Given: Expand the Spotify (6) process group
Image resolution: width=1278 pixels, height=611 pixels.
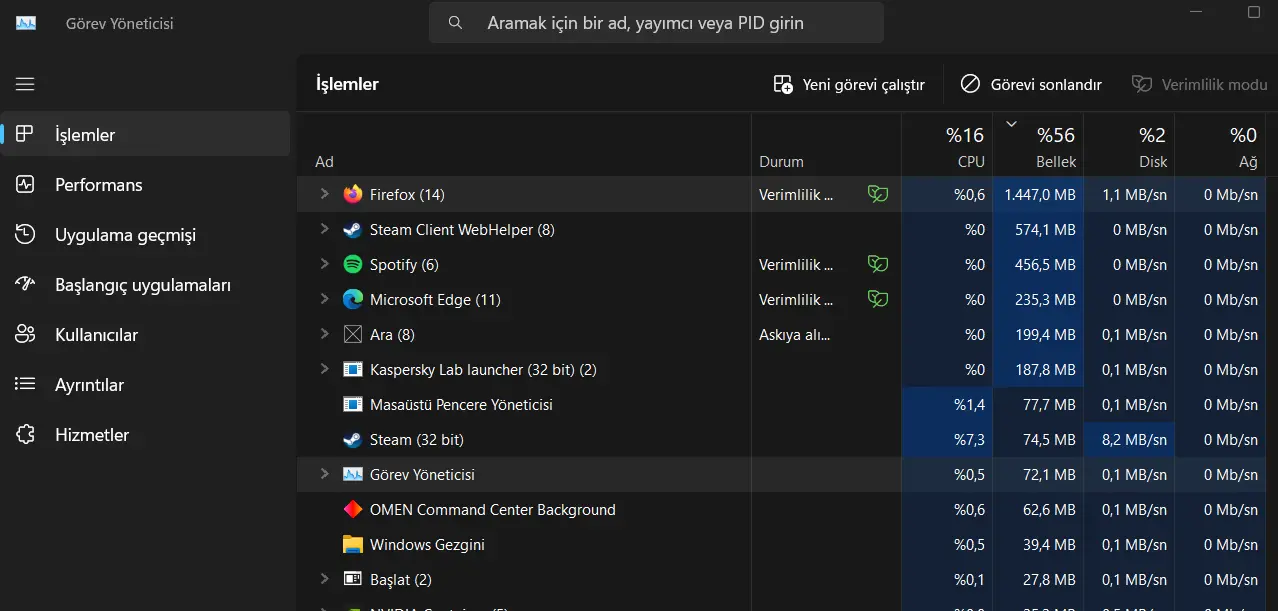Looking at the screenshot, I should pos(324,264).
